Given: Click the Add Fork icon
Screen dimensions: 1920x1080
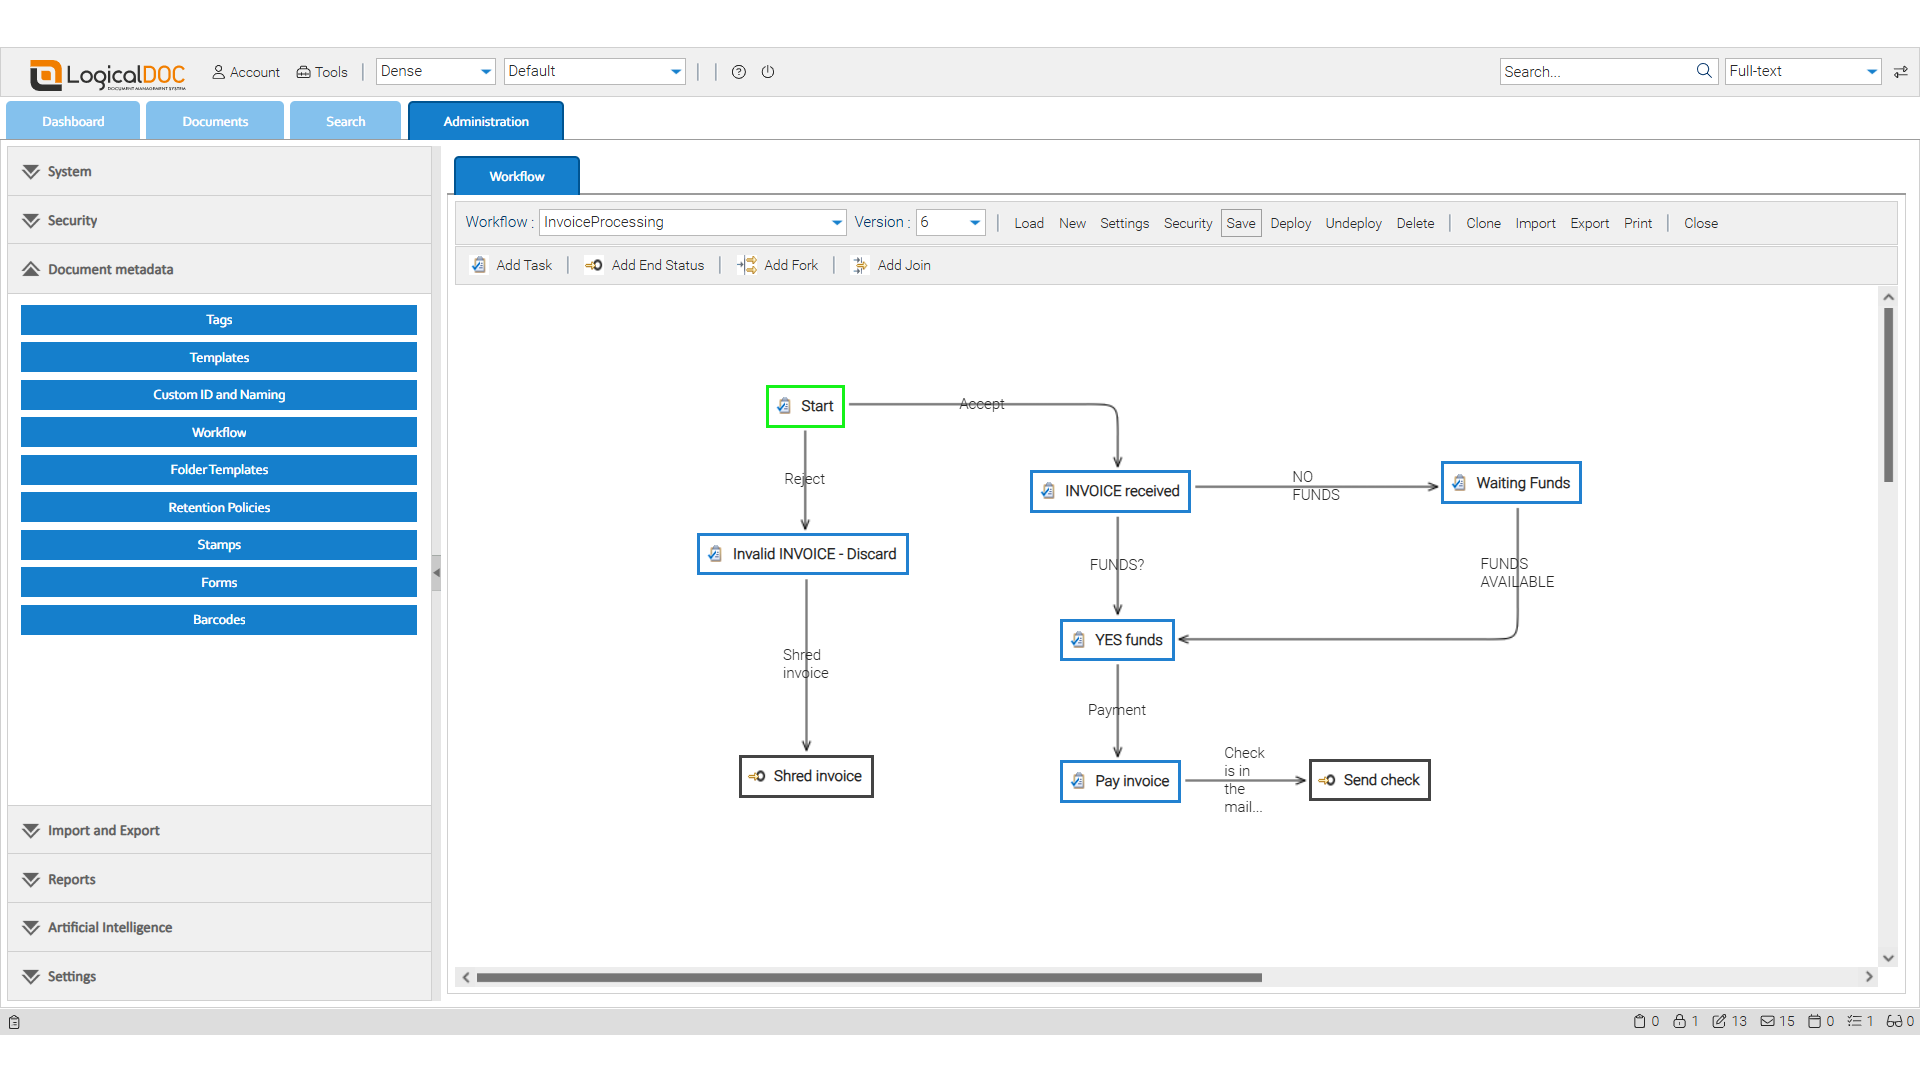Looking at the screenshot, I should pos(747,265).
